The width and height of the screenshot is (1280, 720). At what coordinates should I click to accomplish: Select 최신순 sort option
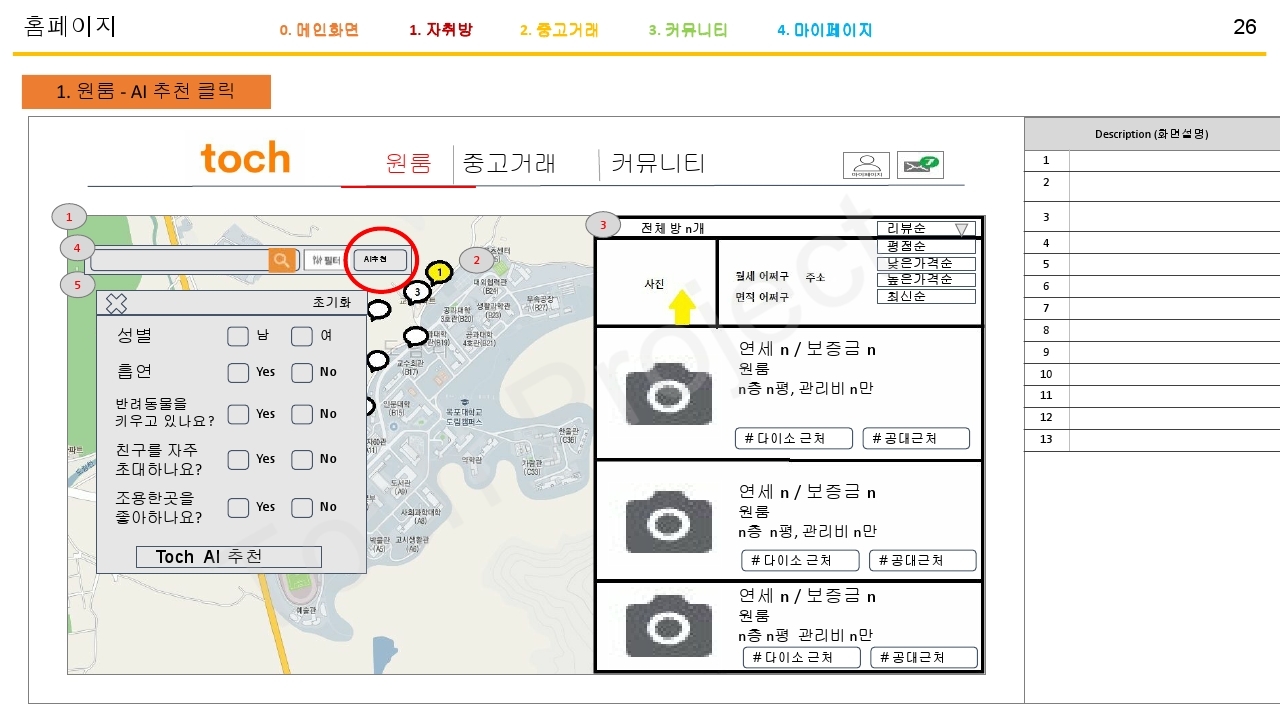tap(926, 296)
